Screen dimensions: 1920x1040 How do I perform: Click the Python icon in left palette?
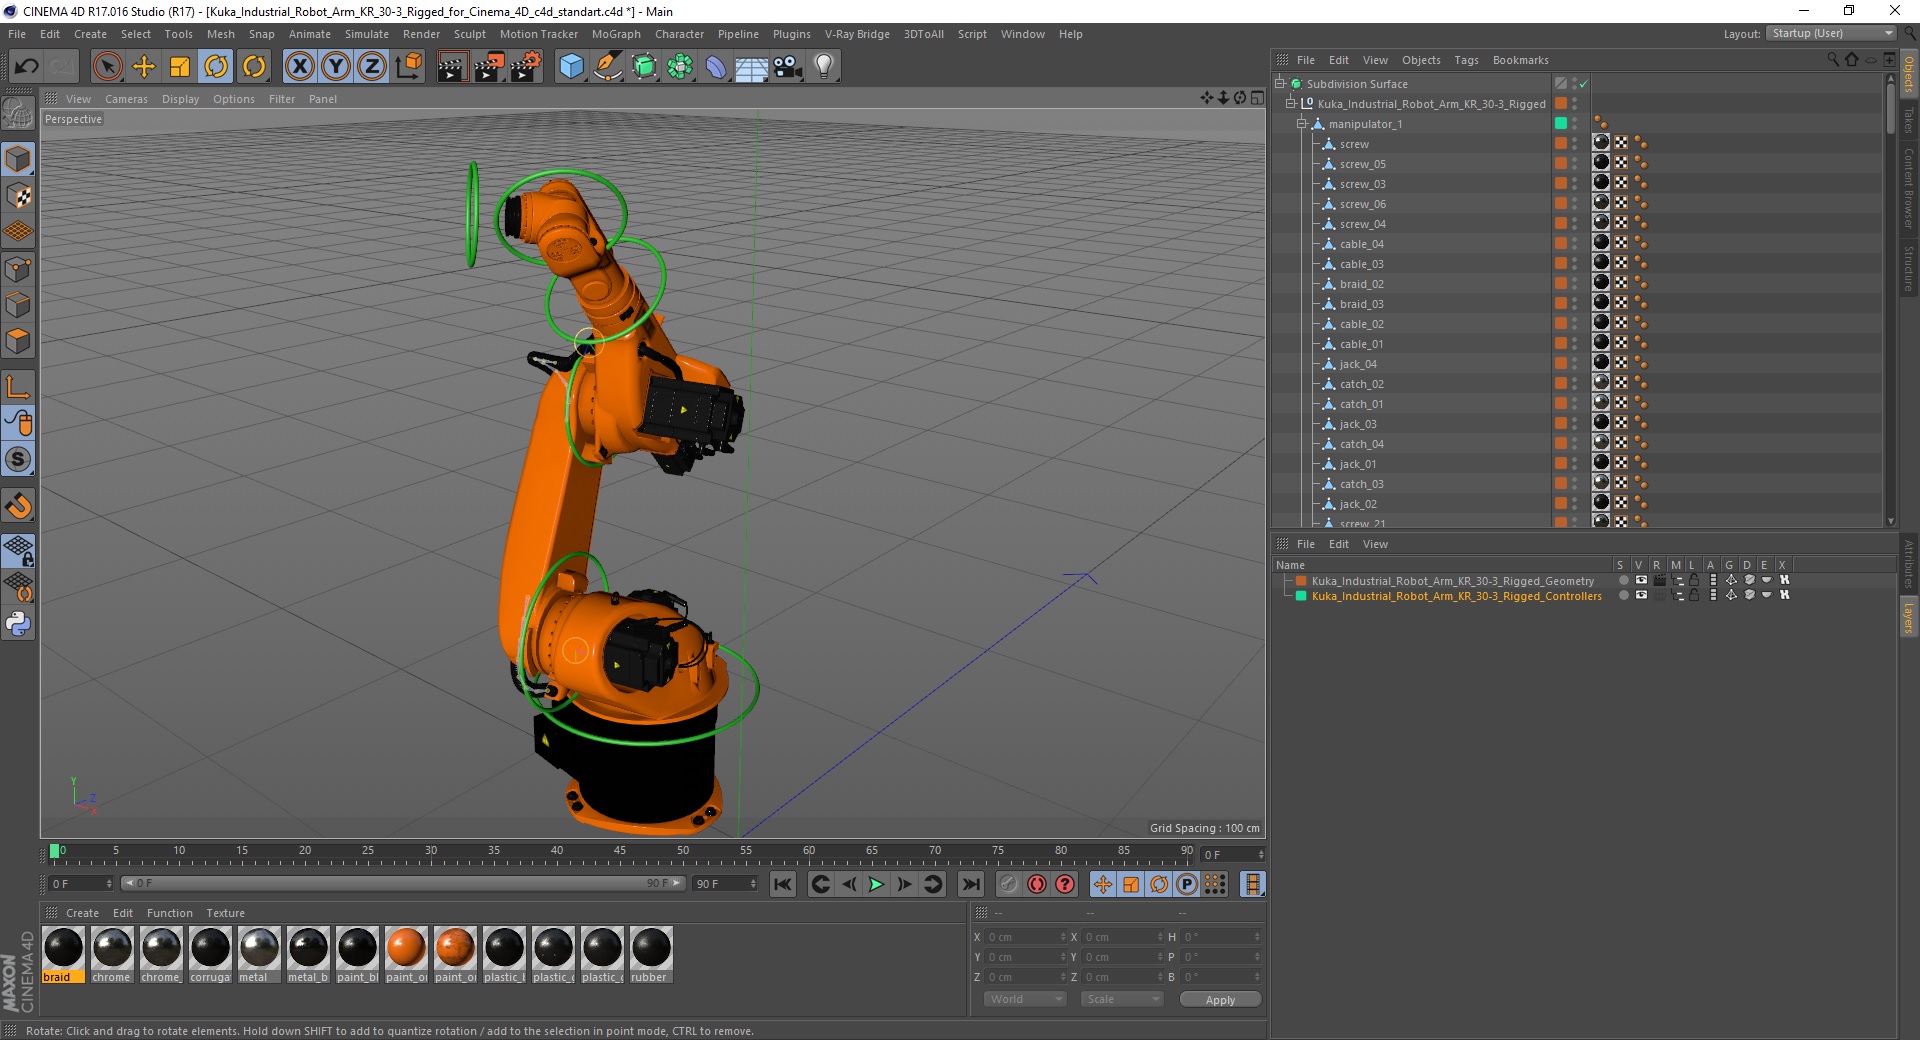(x=18, y=624)
